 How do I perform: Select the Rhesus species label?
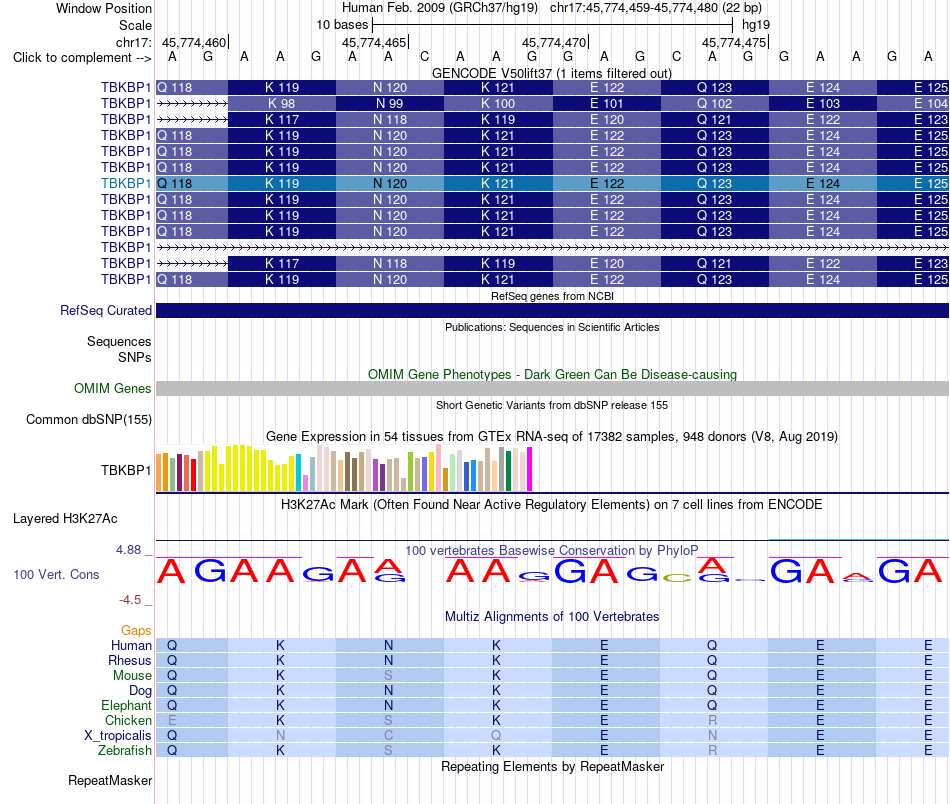130,660
